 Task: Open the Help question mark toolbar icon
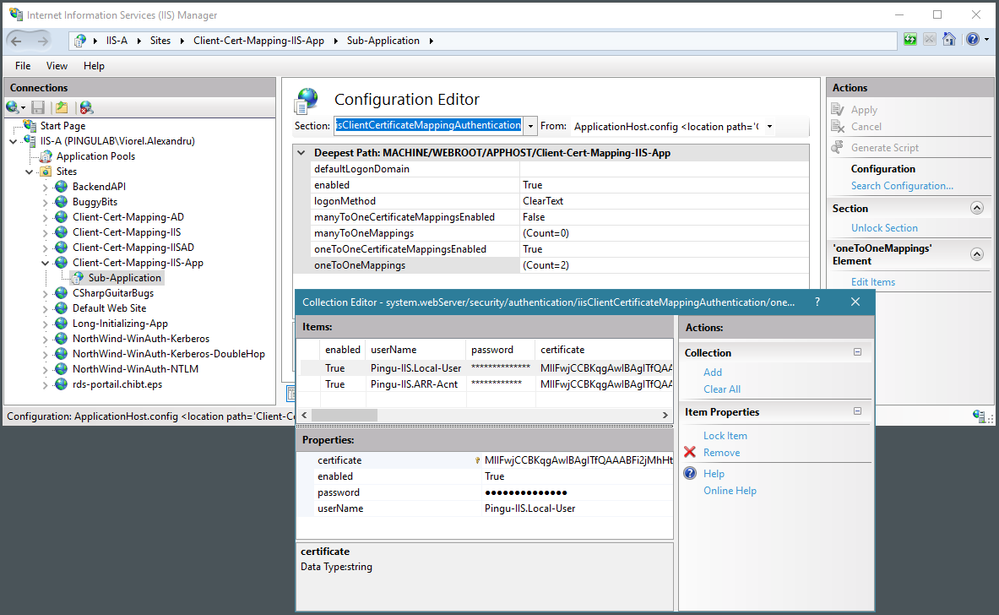point(972,40)
